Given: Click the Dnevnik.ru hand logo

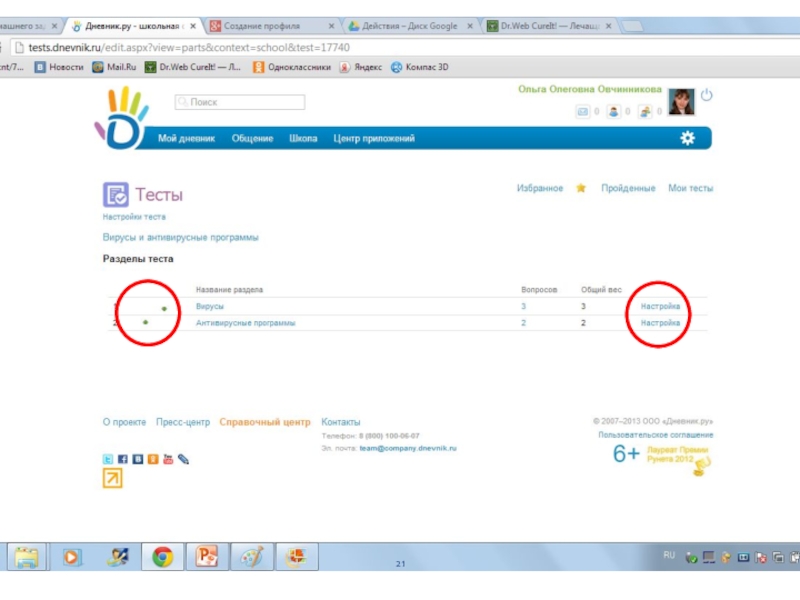Looking at the screenshot, I should pyautogui.click(x=120, y=118).
